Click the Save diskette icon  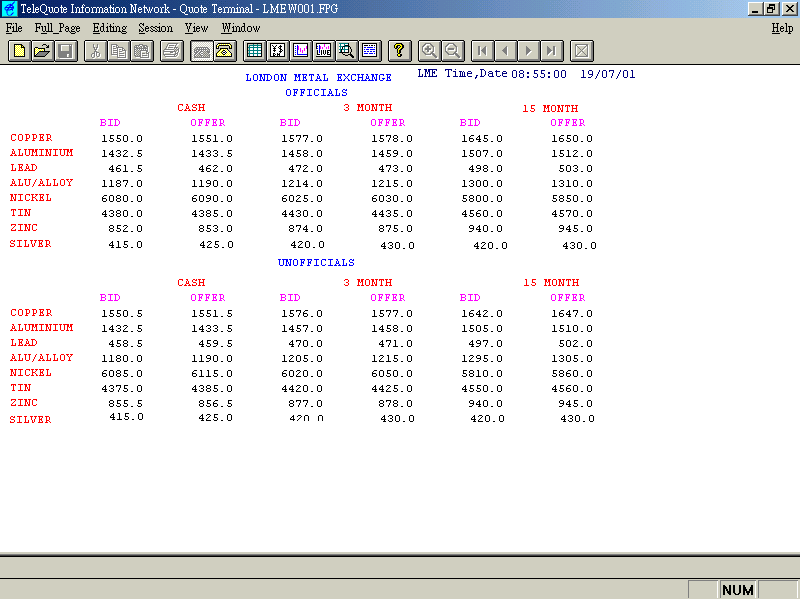point(66,51)
